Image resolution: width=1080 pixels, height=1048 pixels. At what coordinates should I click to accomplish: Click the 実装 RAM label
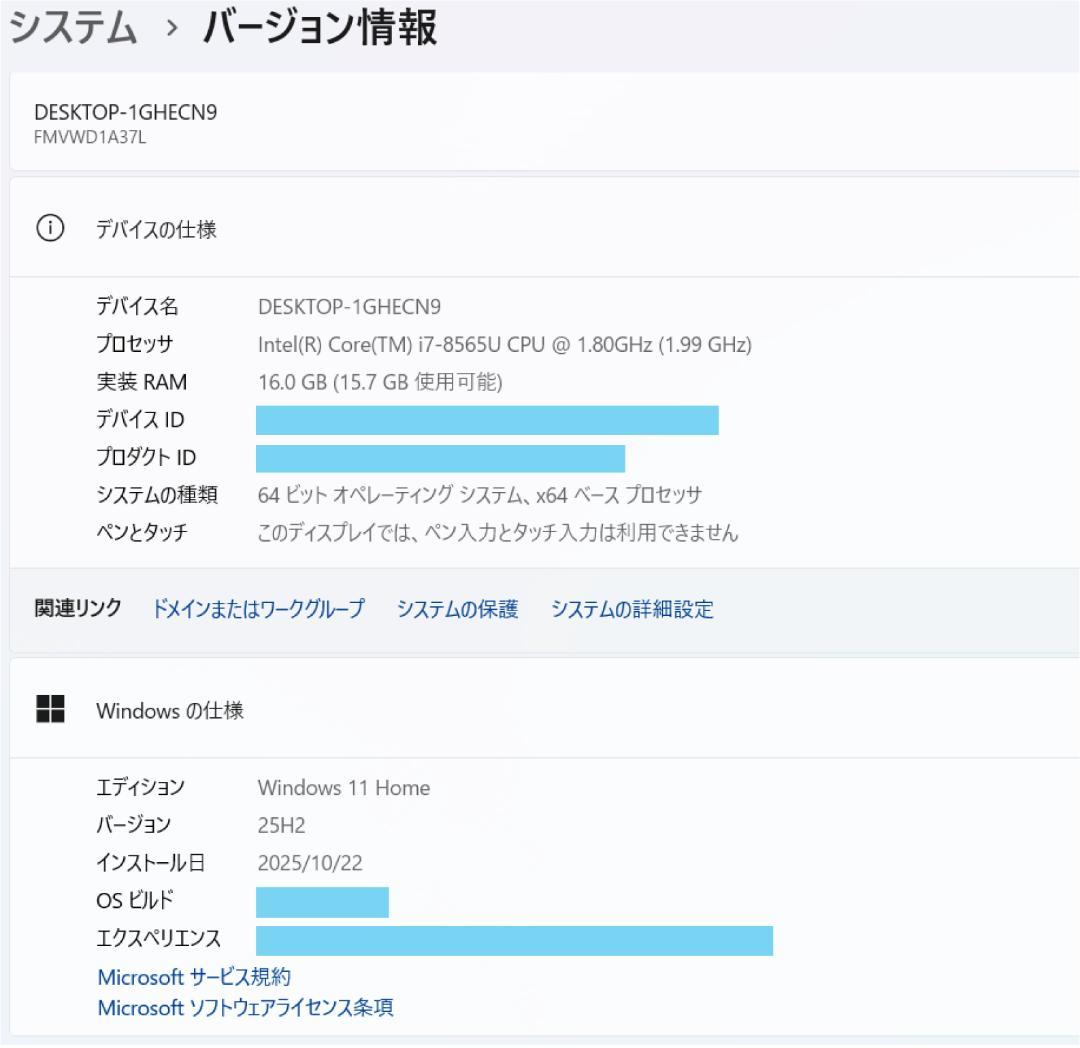(x=142, y=381)
